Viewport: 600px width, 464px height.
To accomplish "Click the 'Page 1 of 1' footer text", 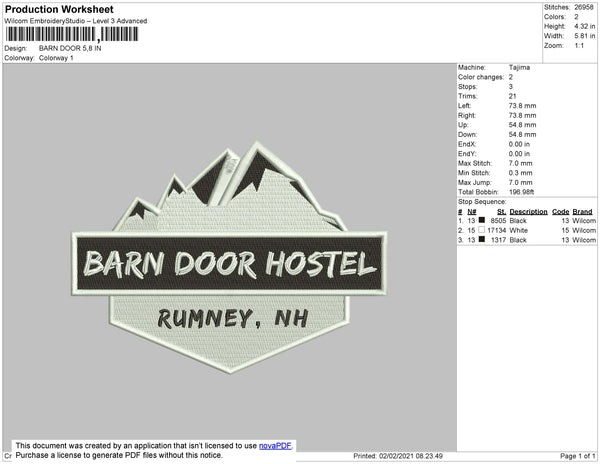I will click(578, 456).
